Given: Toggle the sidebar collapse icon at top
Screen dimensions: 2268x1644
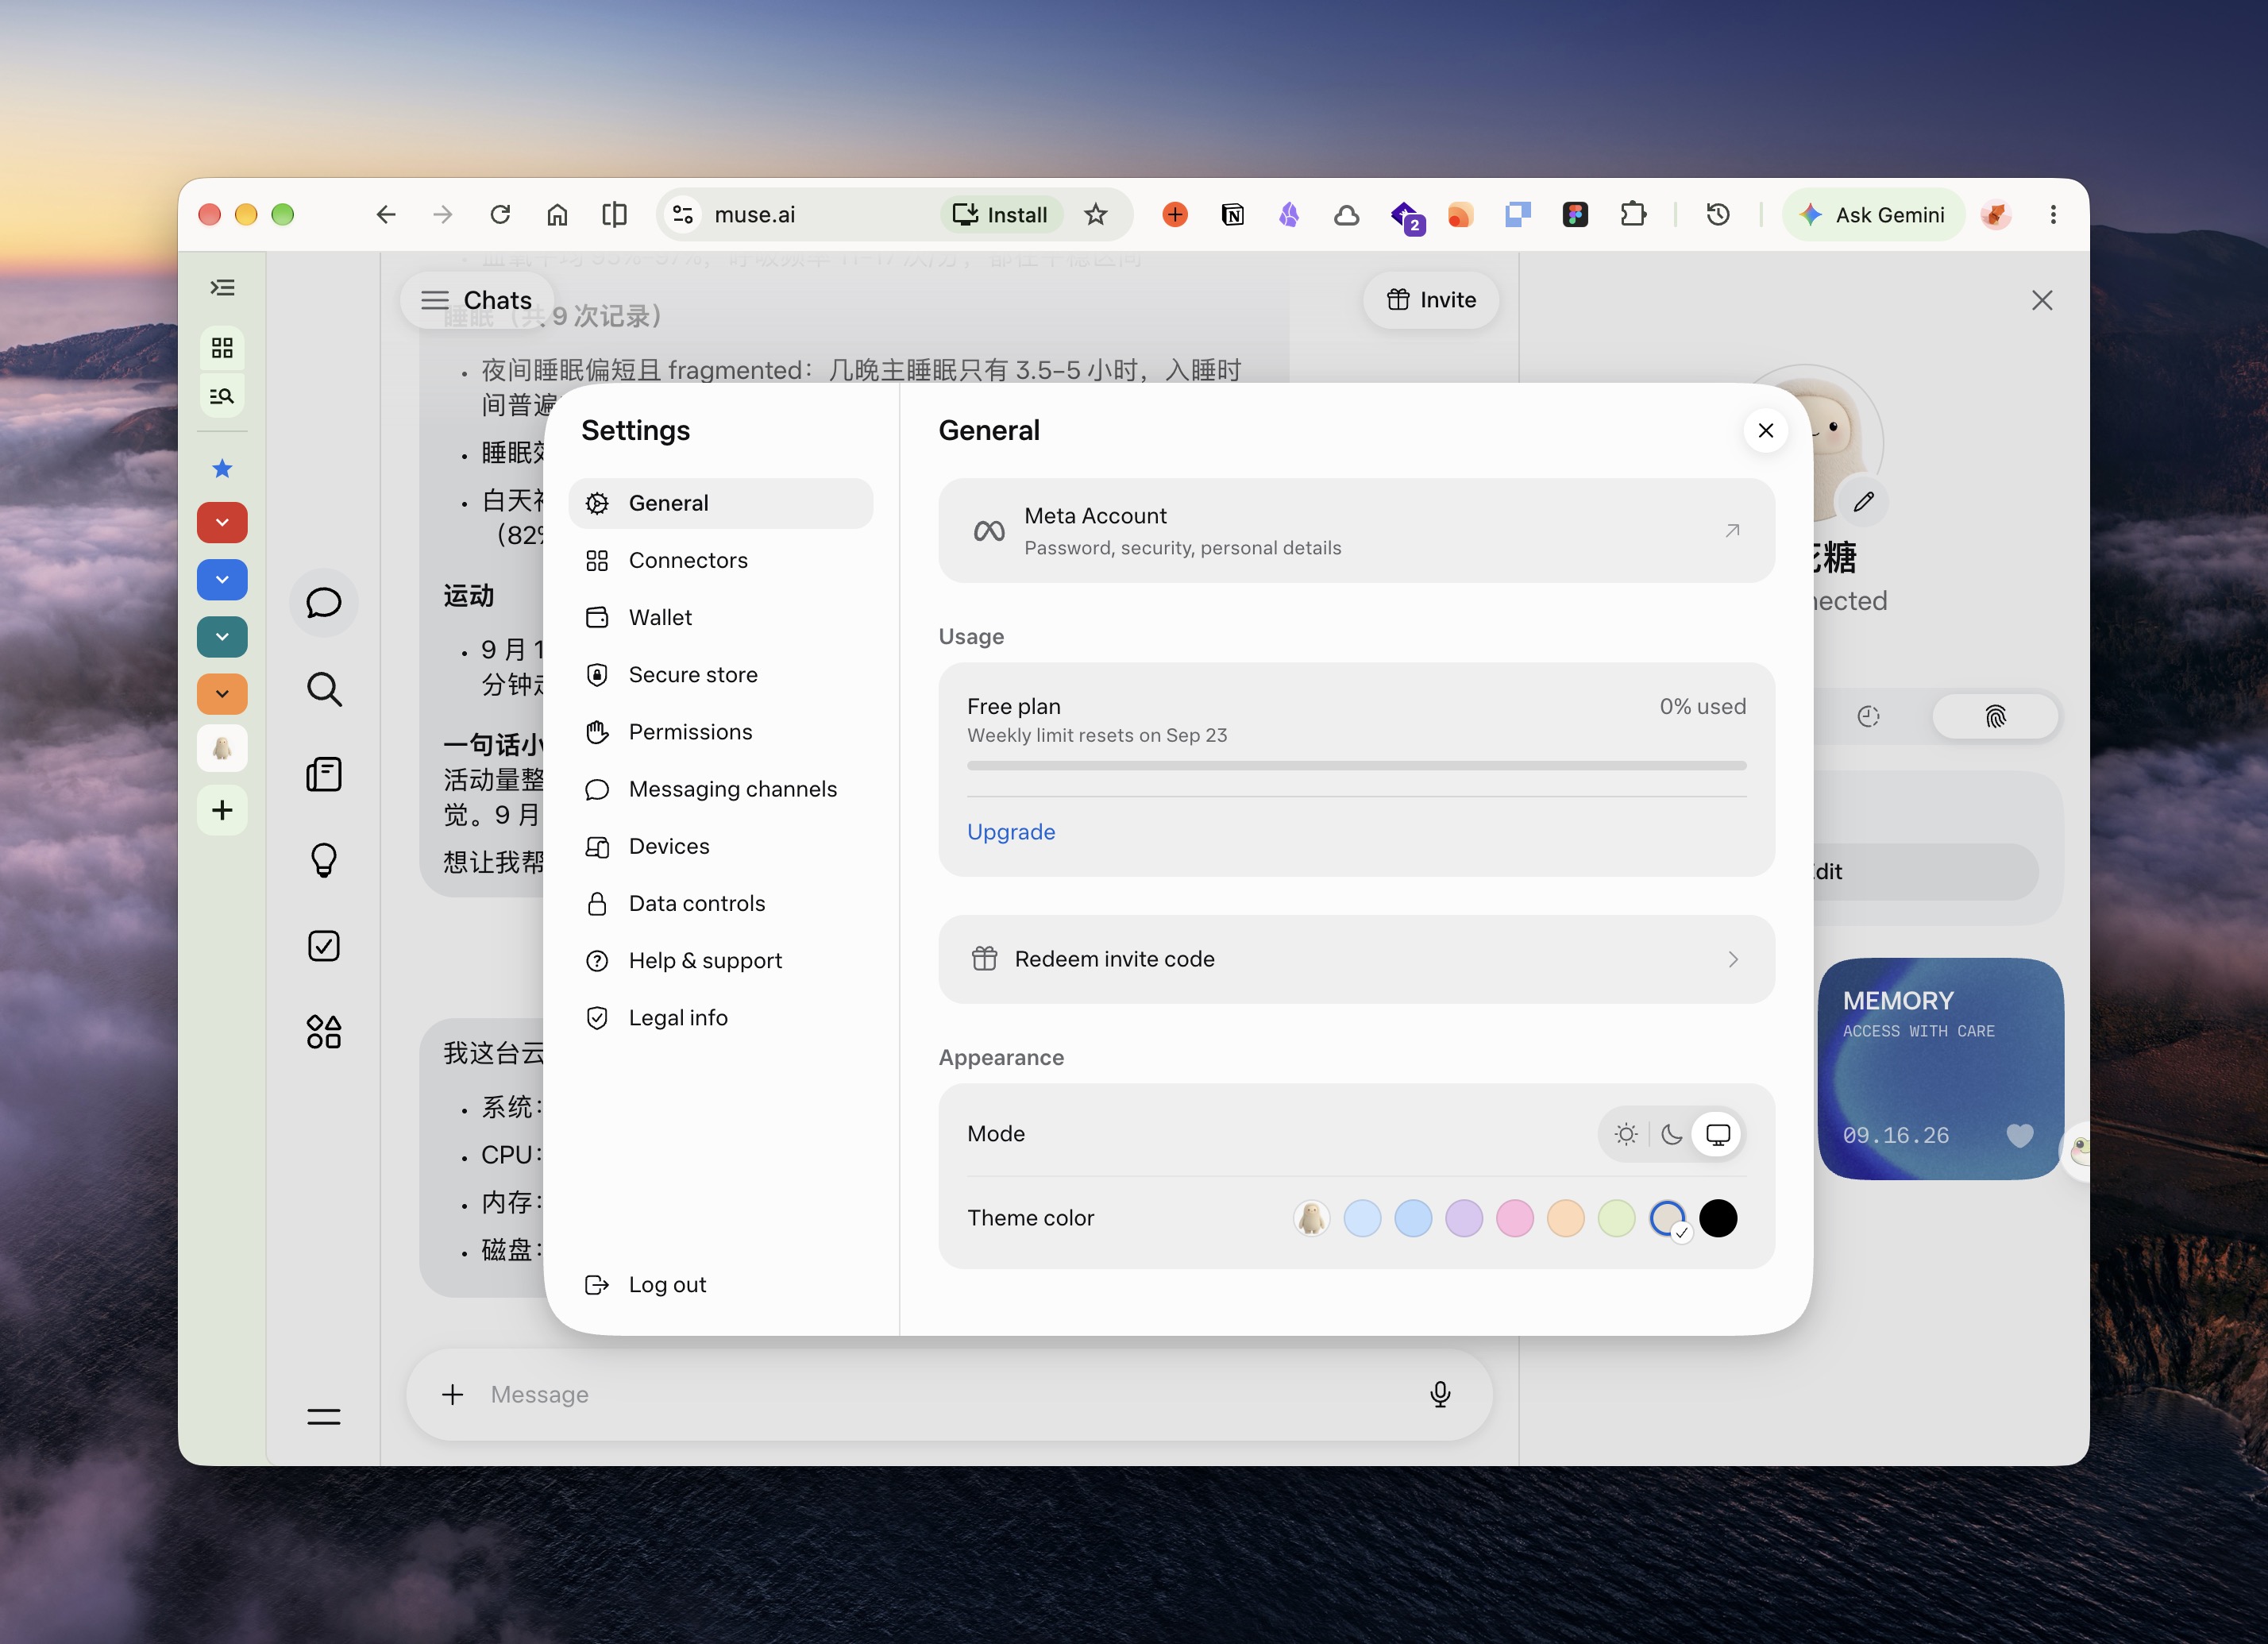Looking at the screenshot, I should 222,288.
